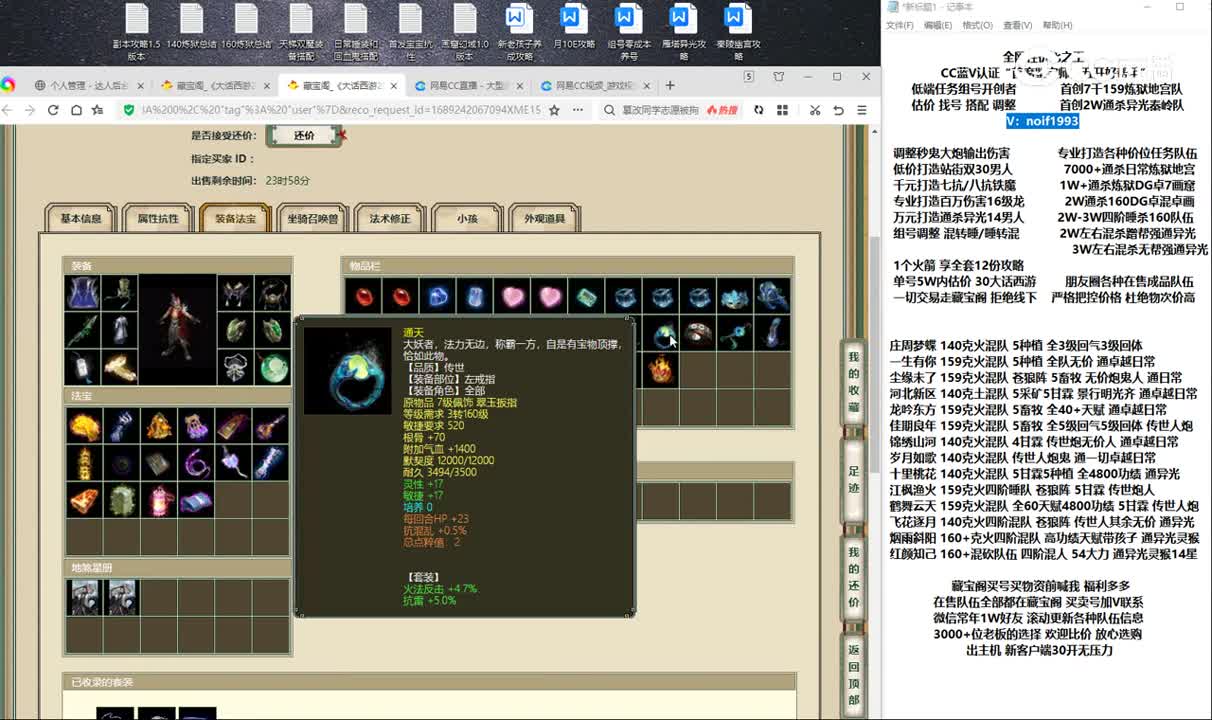Open the browser main menu icon

[862, 110]
